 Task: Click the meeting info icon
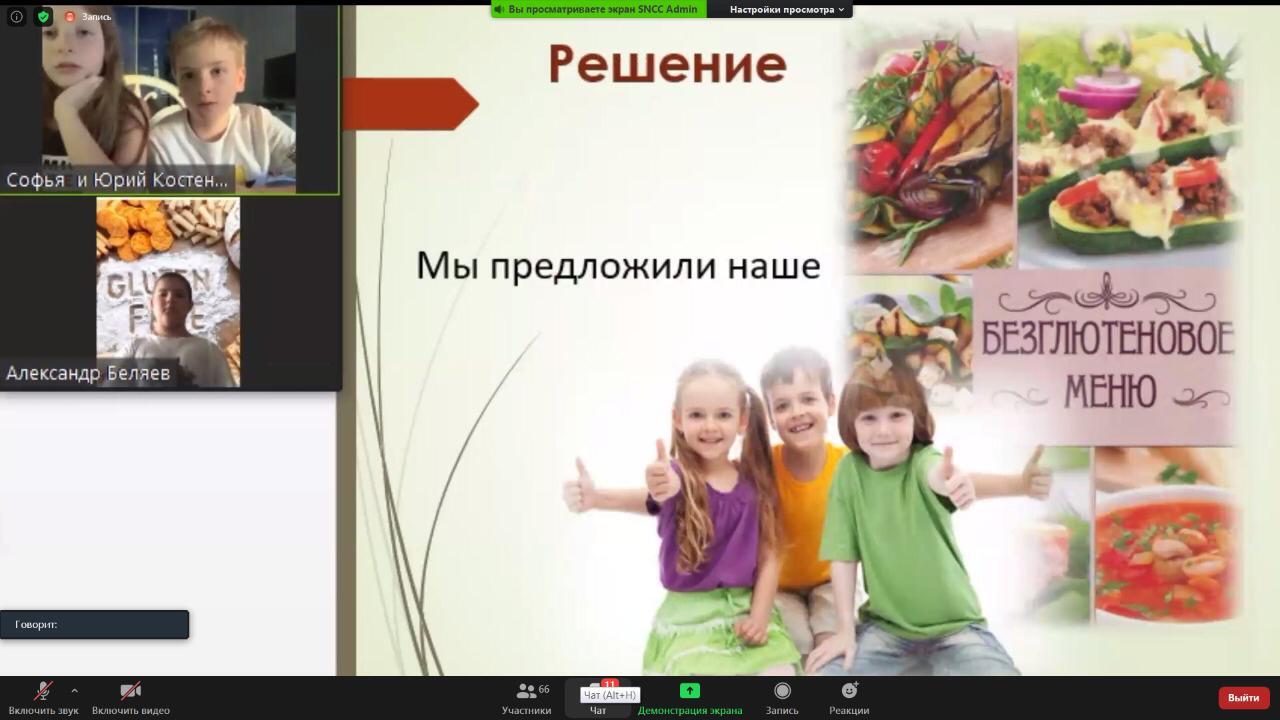(x=16, y=16)
